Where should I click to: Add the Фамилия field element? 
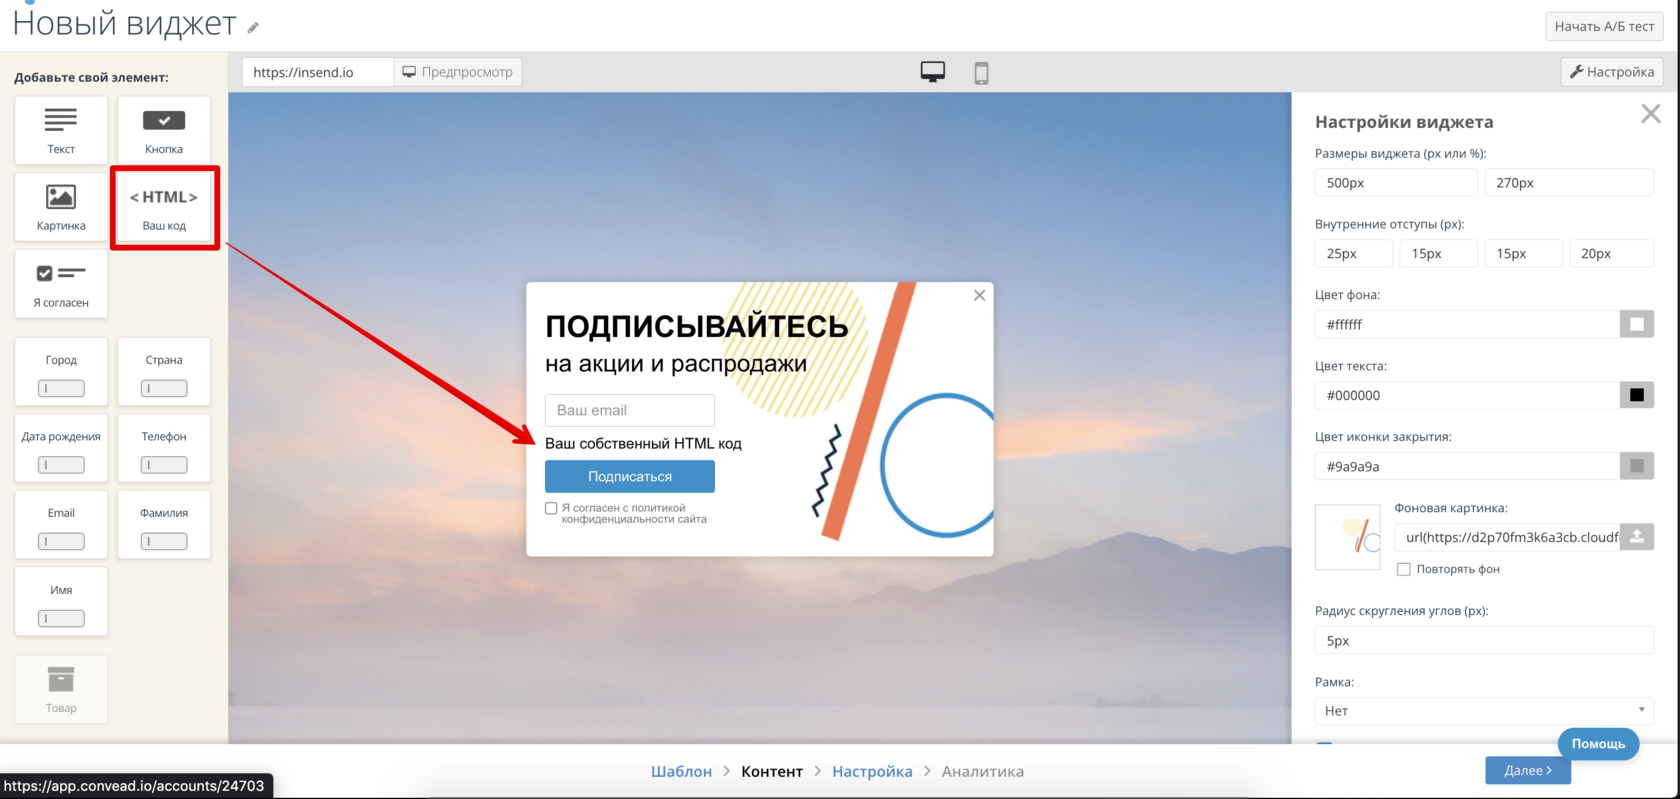(x=164, y=524)
